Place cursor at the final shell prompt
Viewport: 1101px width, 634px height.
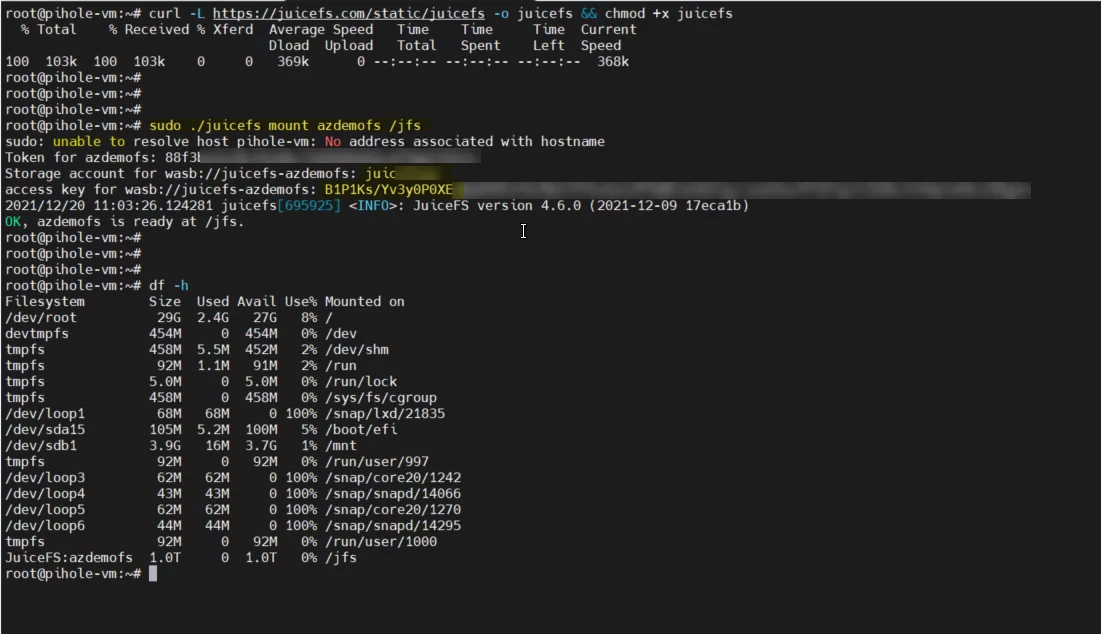click(x=153, y=574)
